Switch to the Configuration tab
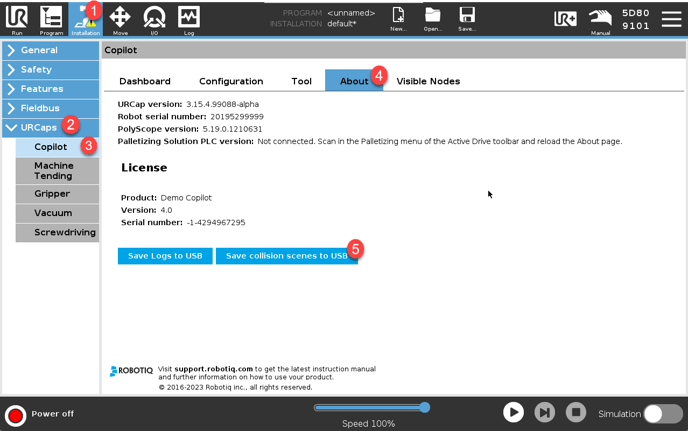688x431 pixels. click(x=231, y=81)
